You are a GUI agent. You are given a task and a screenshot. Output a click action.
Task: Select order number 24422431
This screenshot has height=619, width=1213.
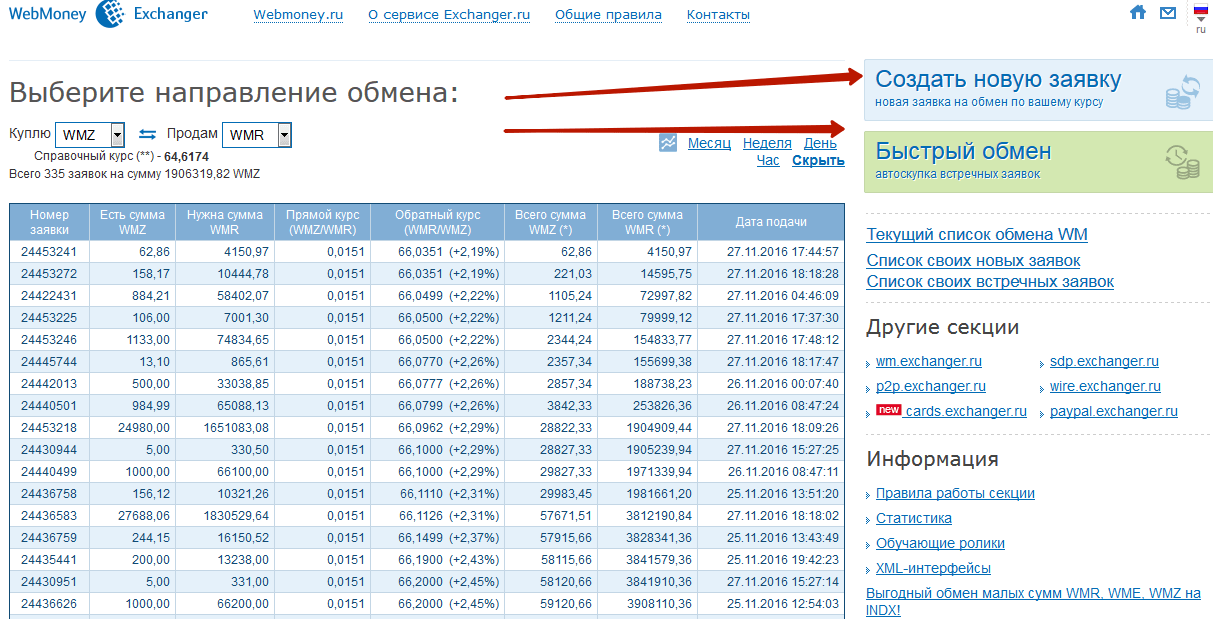click(49, 296)
